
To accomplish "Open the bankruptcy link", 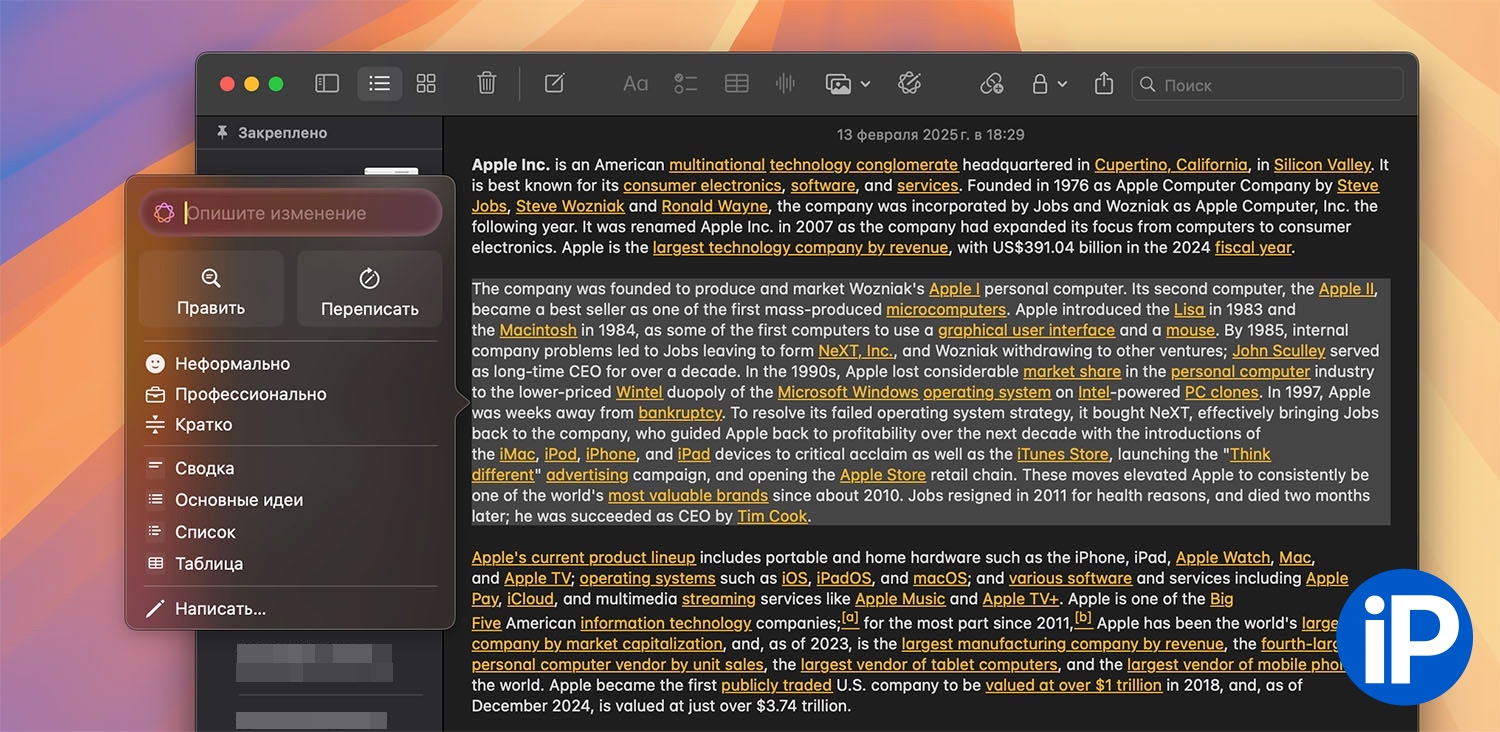I will 680,413.
